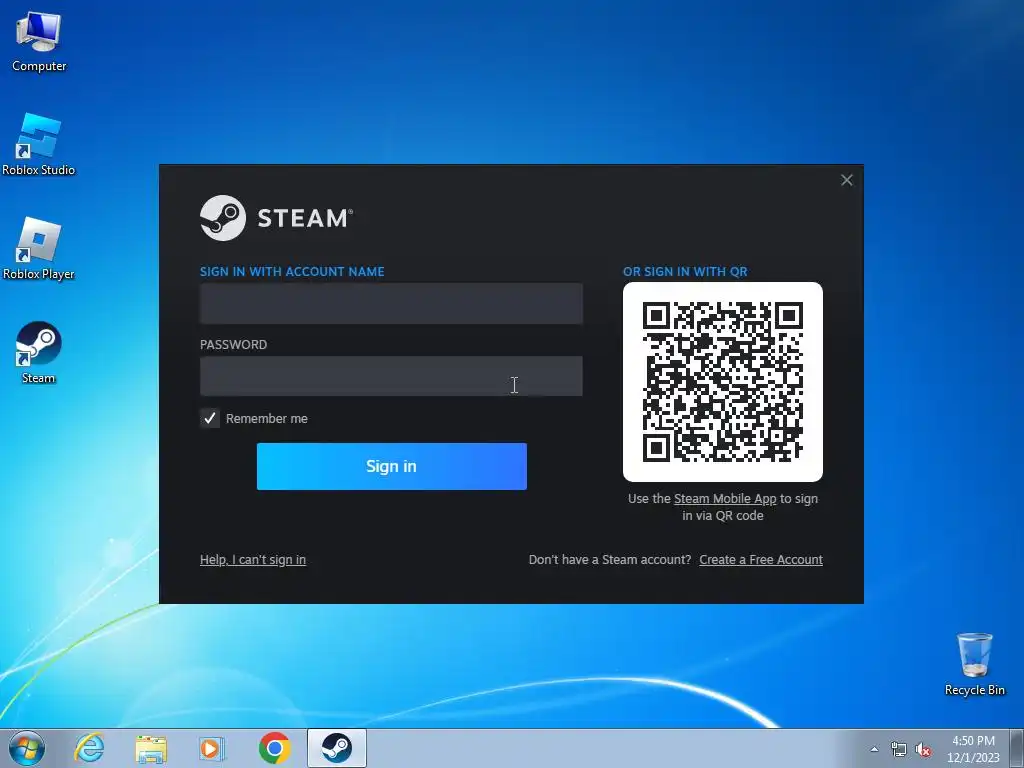
Task: Click the muted volume tray icon
Action: (x=923, y=750)
